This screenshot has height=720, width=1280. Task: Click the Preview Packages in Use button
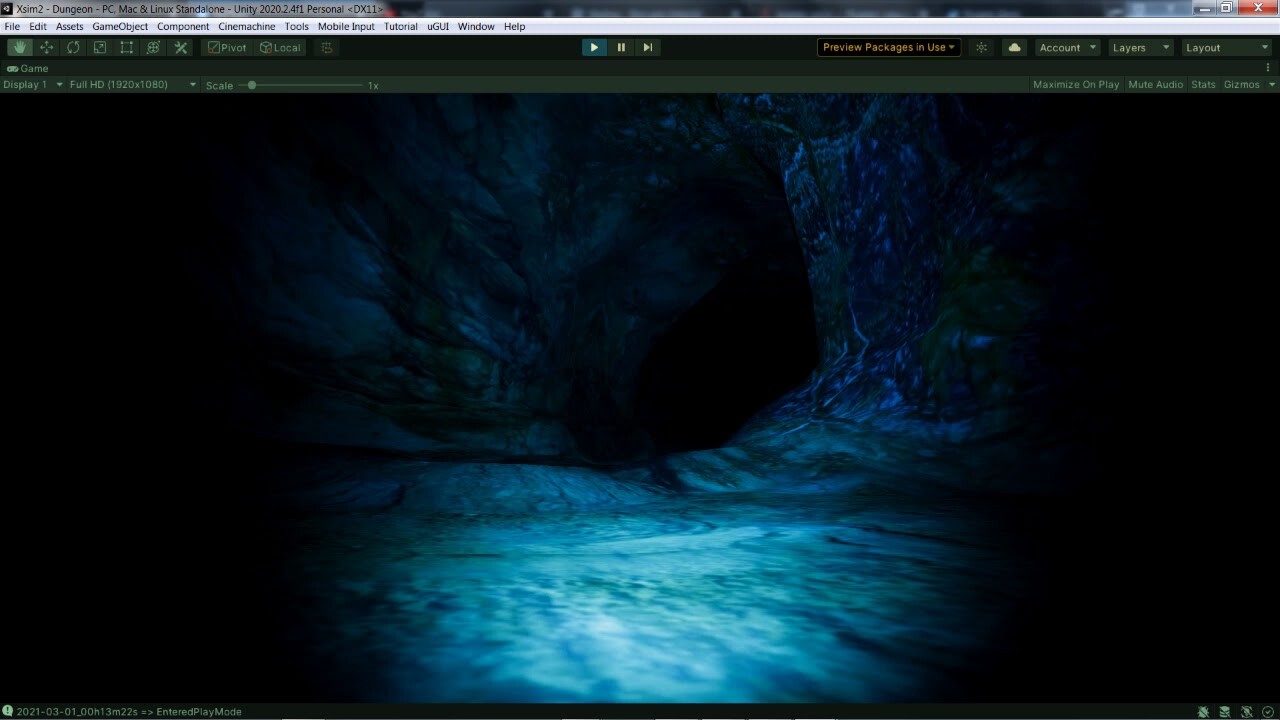888,47
